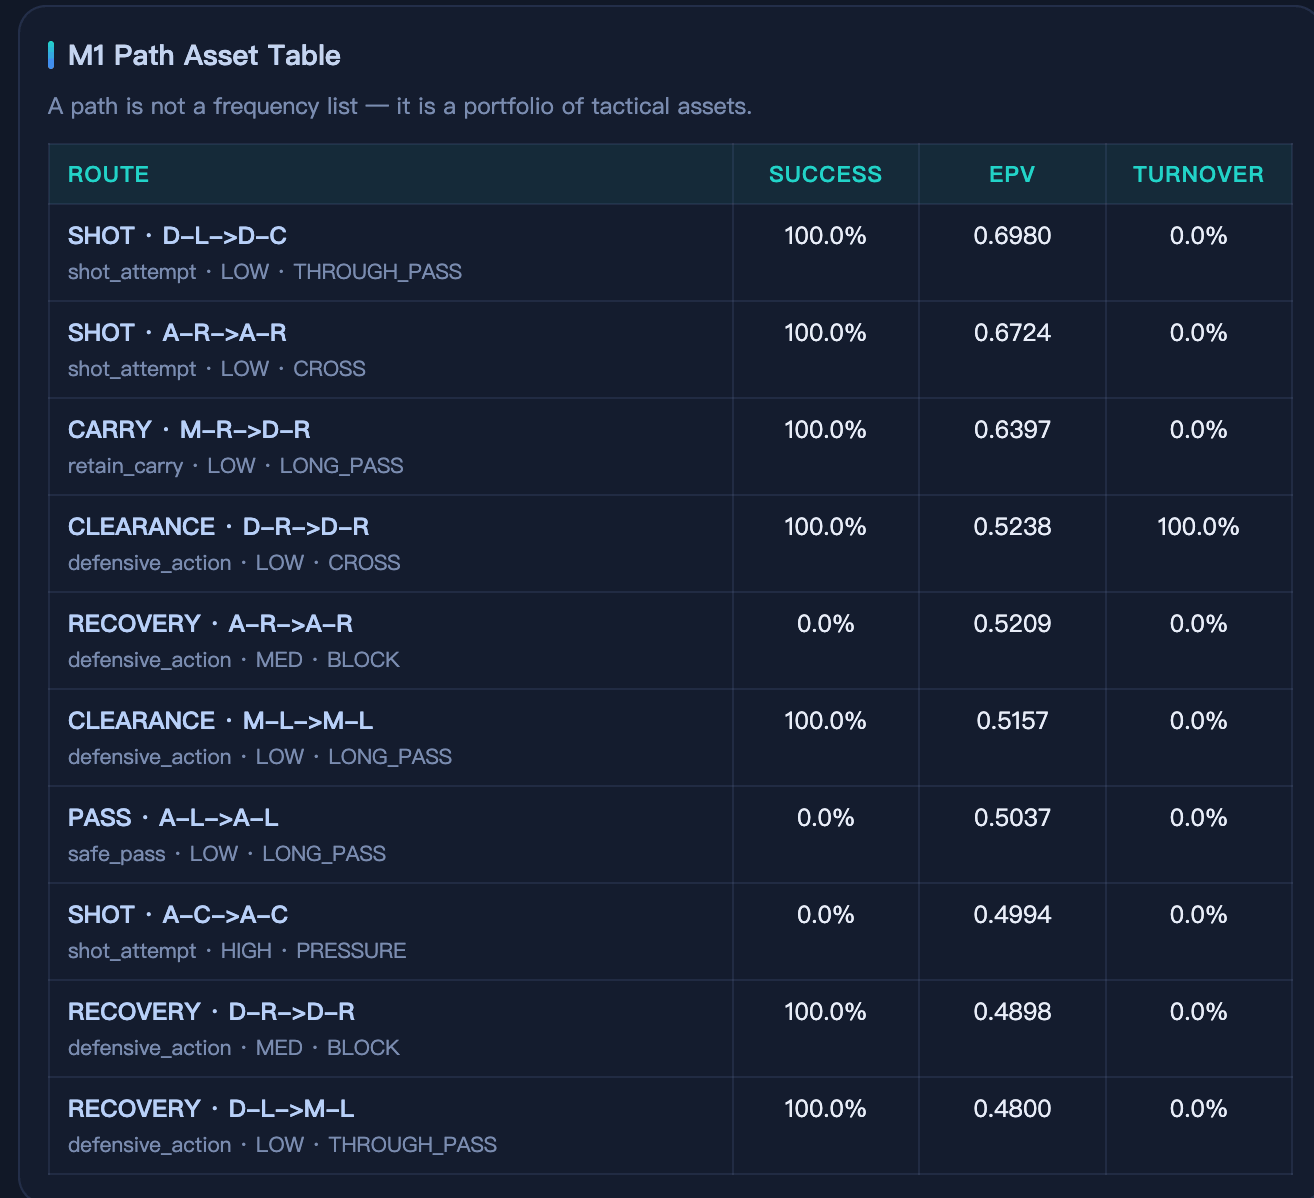
Task: Open the RECOVERY · D-L->M-L route row
Action: coord(211,1109)
